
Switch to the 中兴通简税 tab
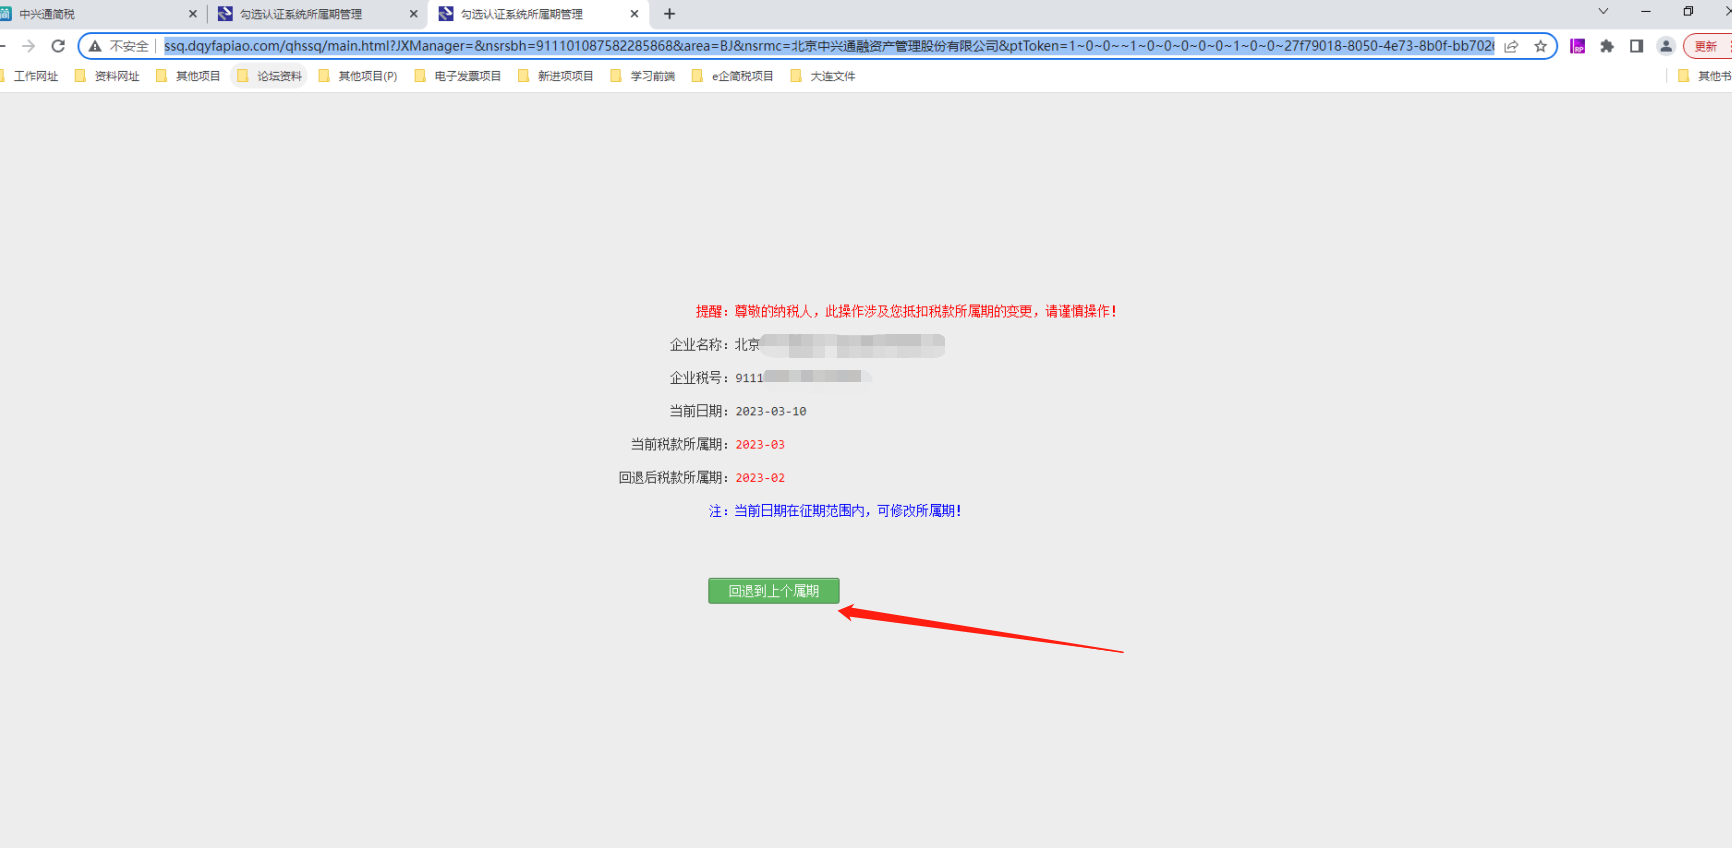[100, 14]
